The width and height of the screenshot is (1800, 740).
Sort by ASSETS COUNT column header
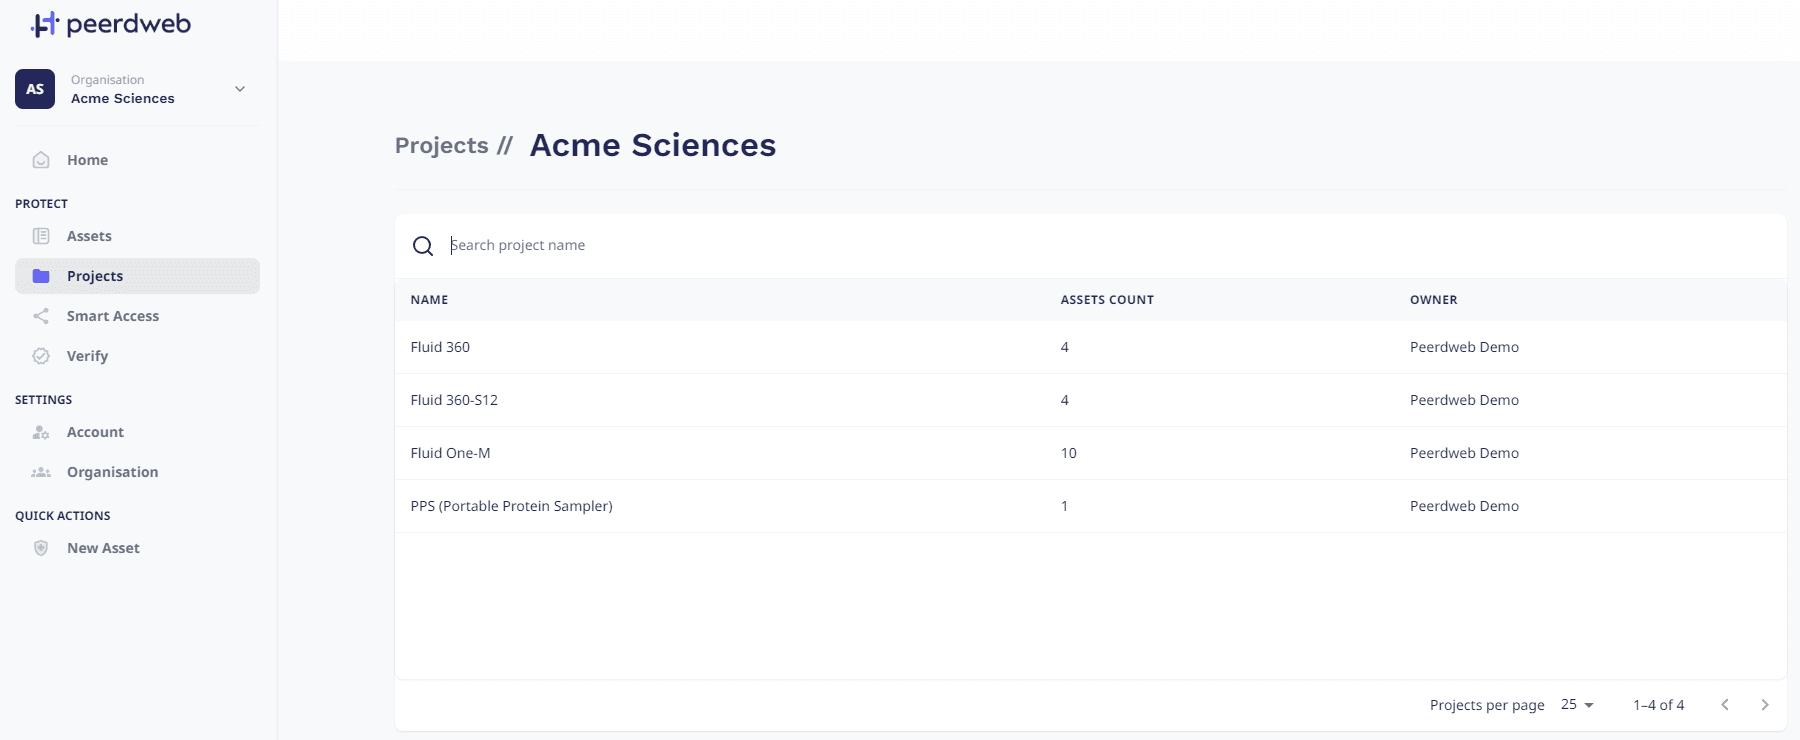pyautogui.click(x=1107, y=300)
